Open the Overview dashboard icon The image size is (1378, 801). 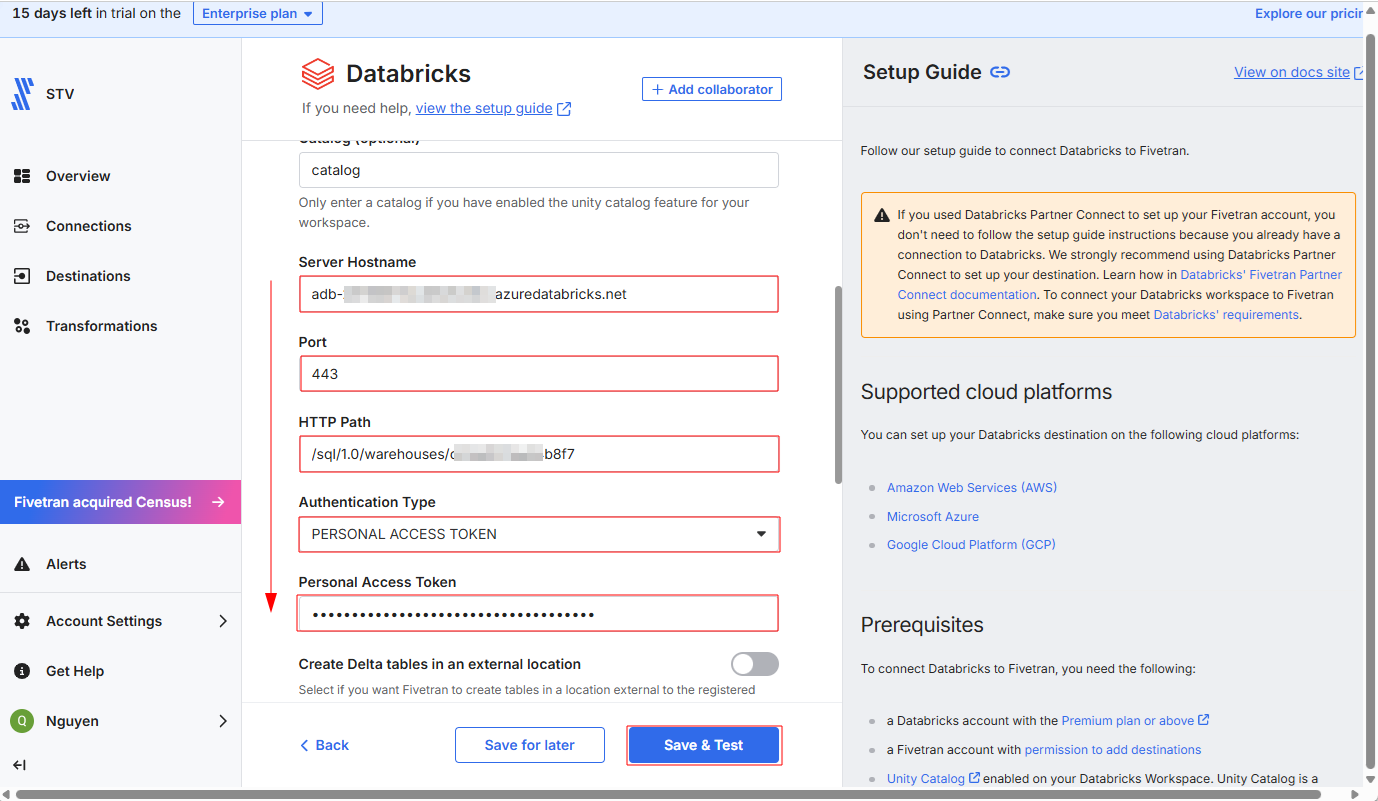[x=22, y=176]
